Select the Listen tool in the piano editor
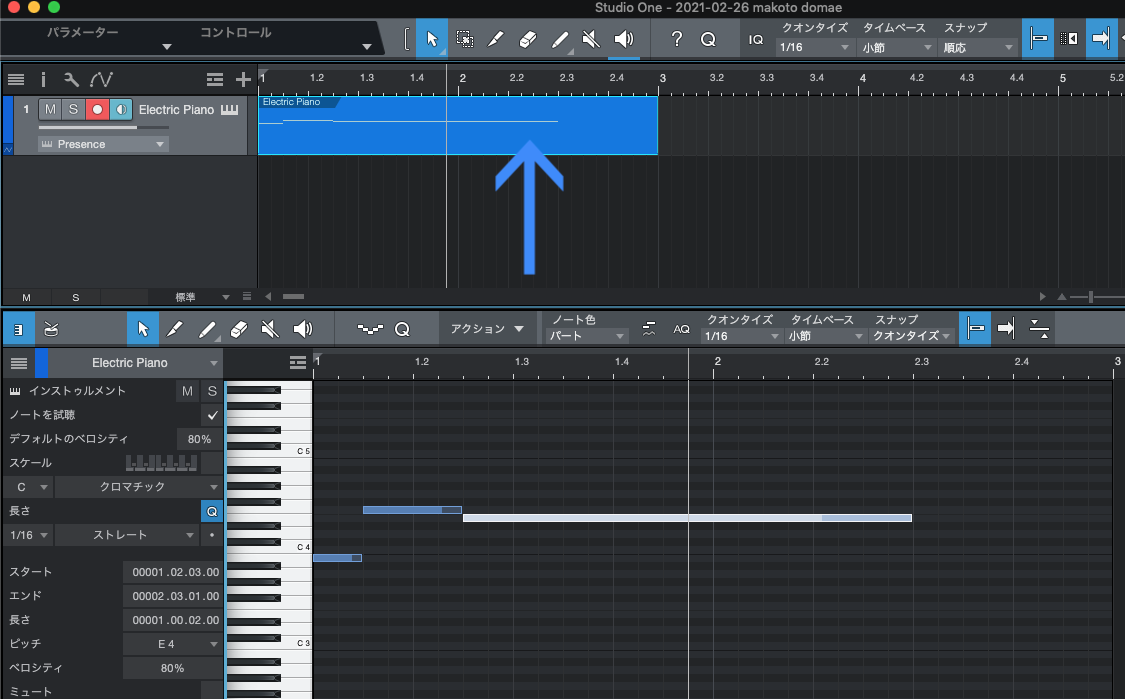The width and height of the screenshot is (1125, 699). (303, 329)
